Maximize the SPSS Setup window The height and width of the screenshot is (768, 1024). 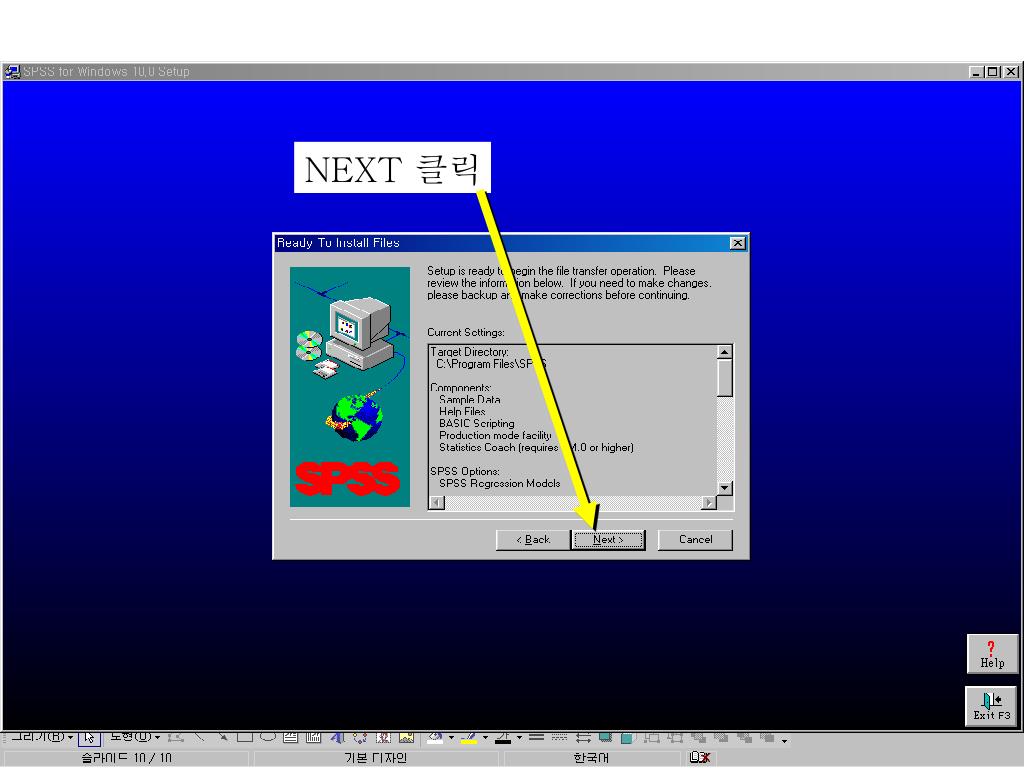pos(993,72)
